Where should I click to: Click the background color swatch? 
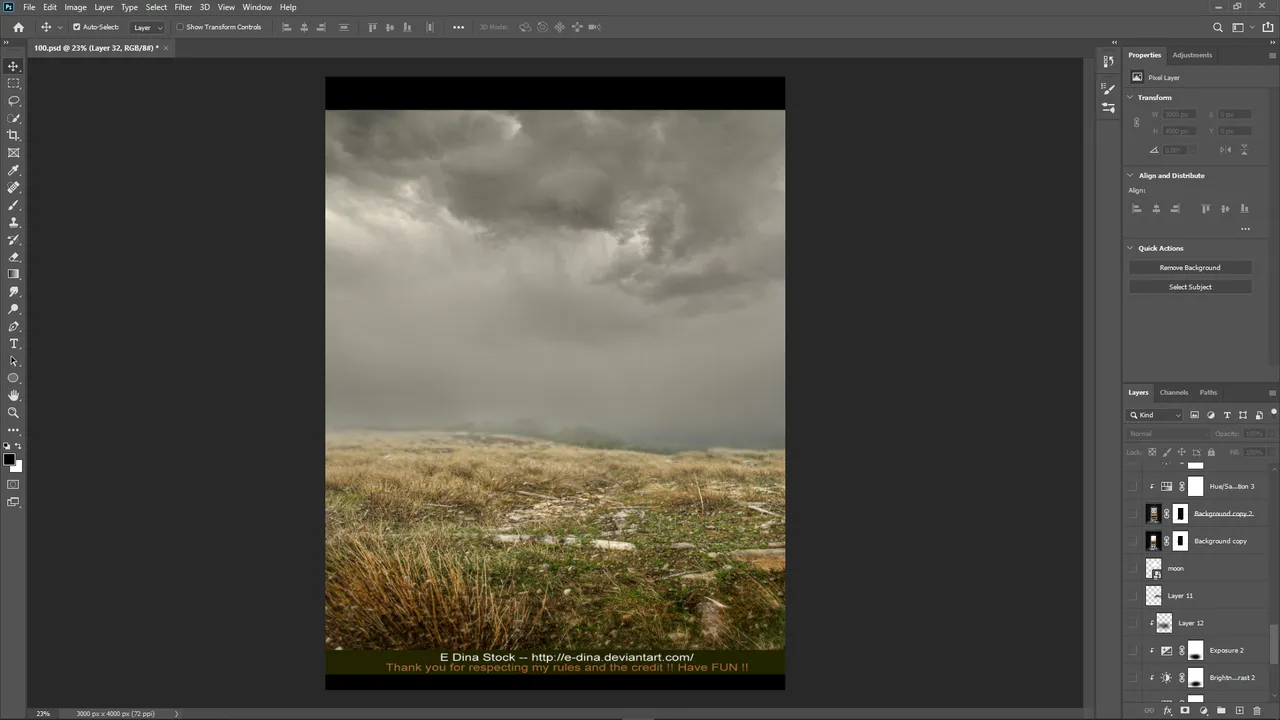pyautogui.click(x=16, y=466)
